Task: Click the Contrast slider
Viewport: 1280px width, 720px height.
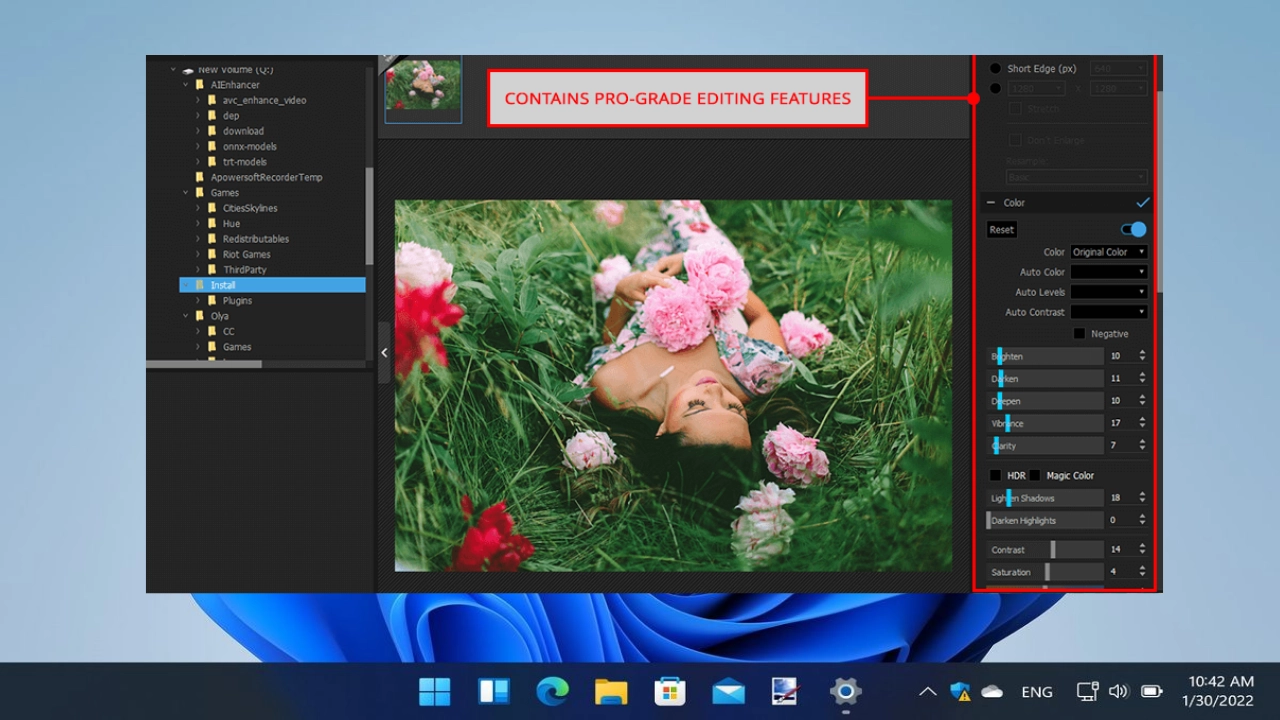Action: [1045, 550]
